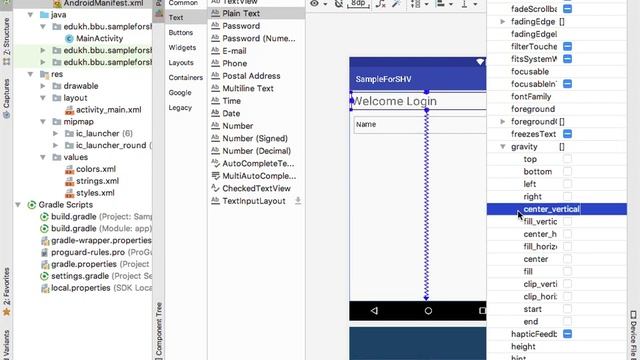Open the view options dropdown arrow beside eye
The height and width of the screenshot is (360, 640).
[325, 4]
